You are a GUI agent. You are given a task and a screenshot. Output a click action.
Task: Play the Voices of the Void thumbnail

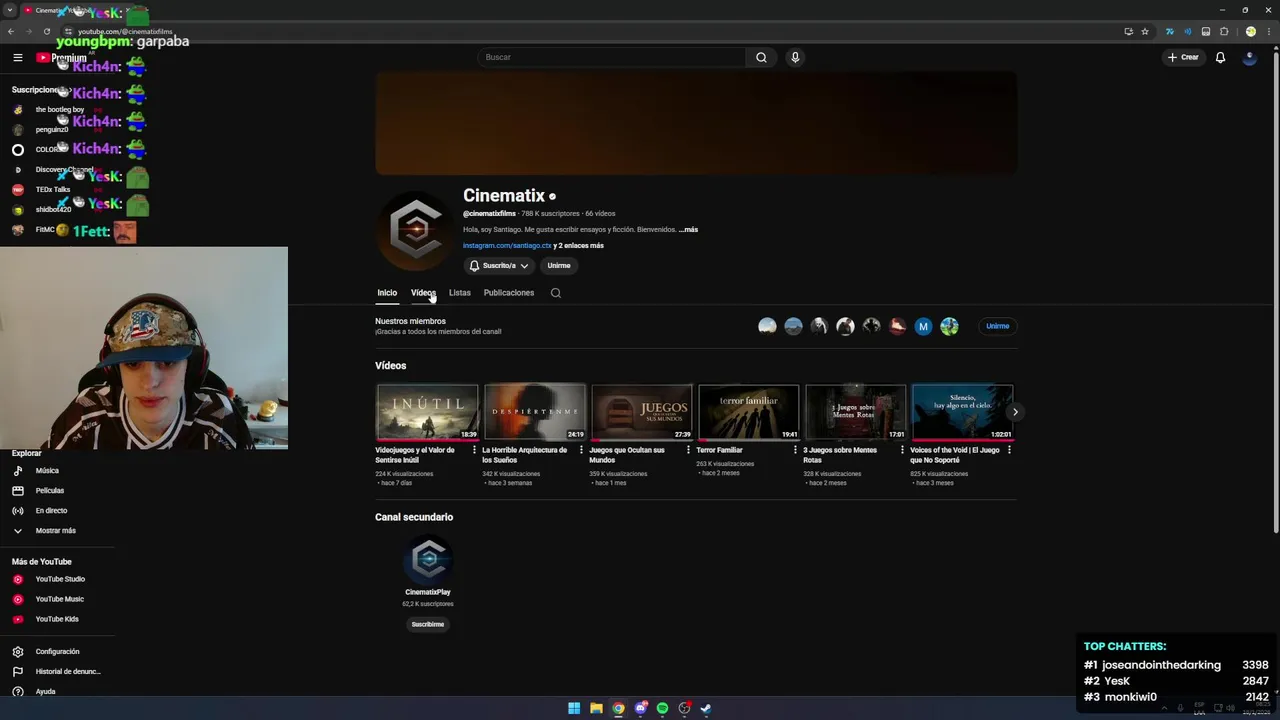click(962, 412)
